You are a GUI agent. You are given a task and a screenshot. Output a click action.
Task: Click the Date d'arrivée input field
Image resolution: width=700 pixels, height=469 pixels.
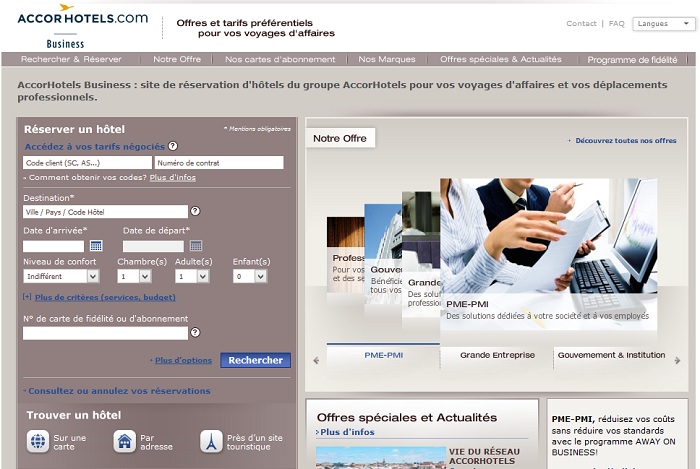coord(54,246)
